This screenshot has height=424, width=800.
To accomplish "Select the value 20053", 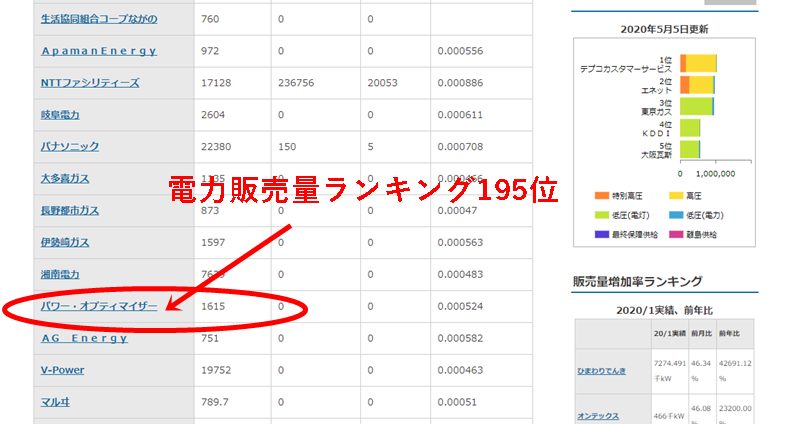I will 383,83.
